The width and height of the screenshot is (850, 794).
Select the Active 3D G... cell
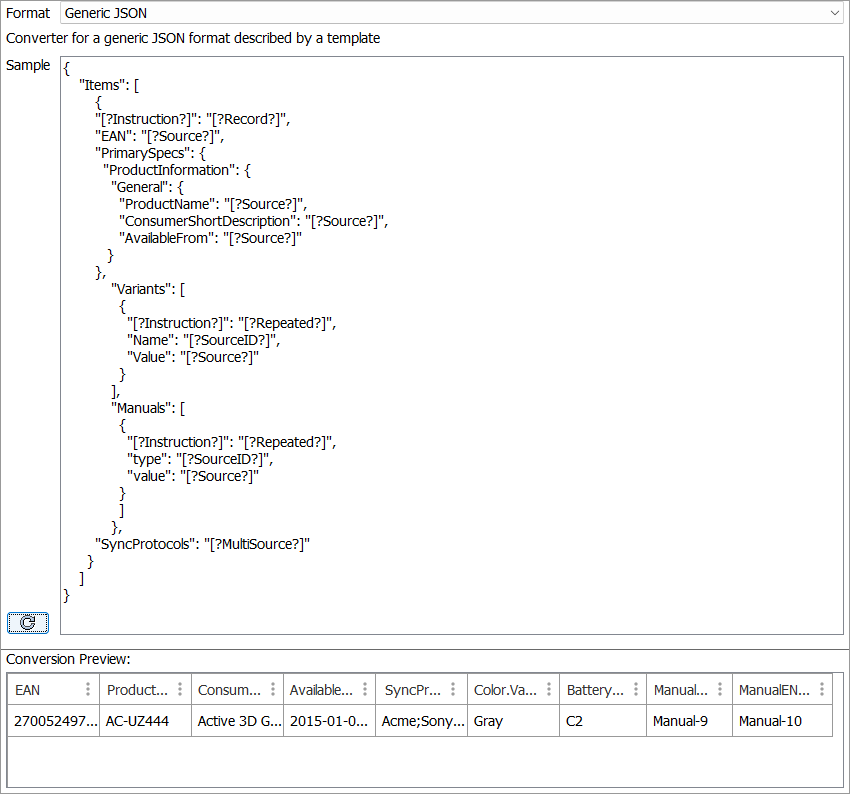[x=237, y=721]
